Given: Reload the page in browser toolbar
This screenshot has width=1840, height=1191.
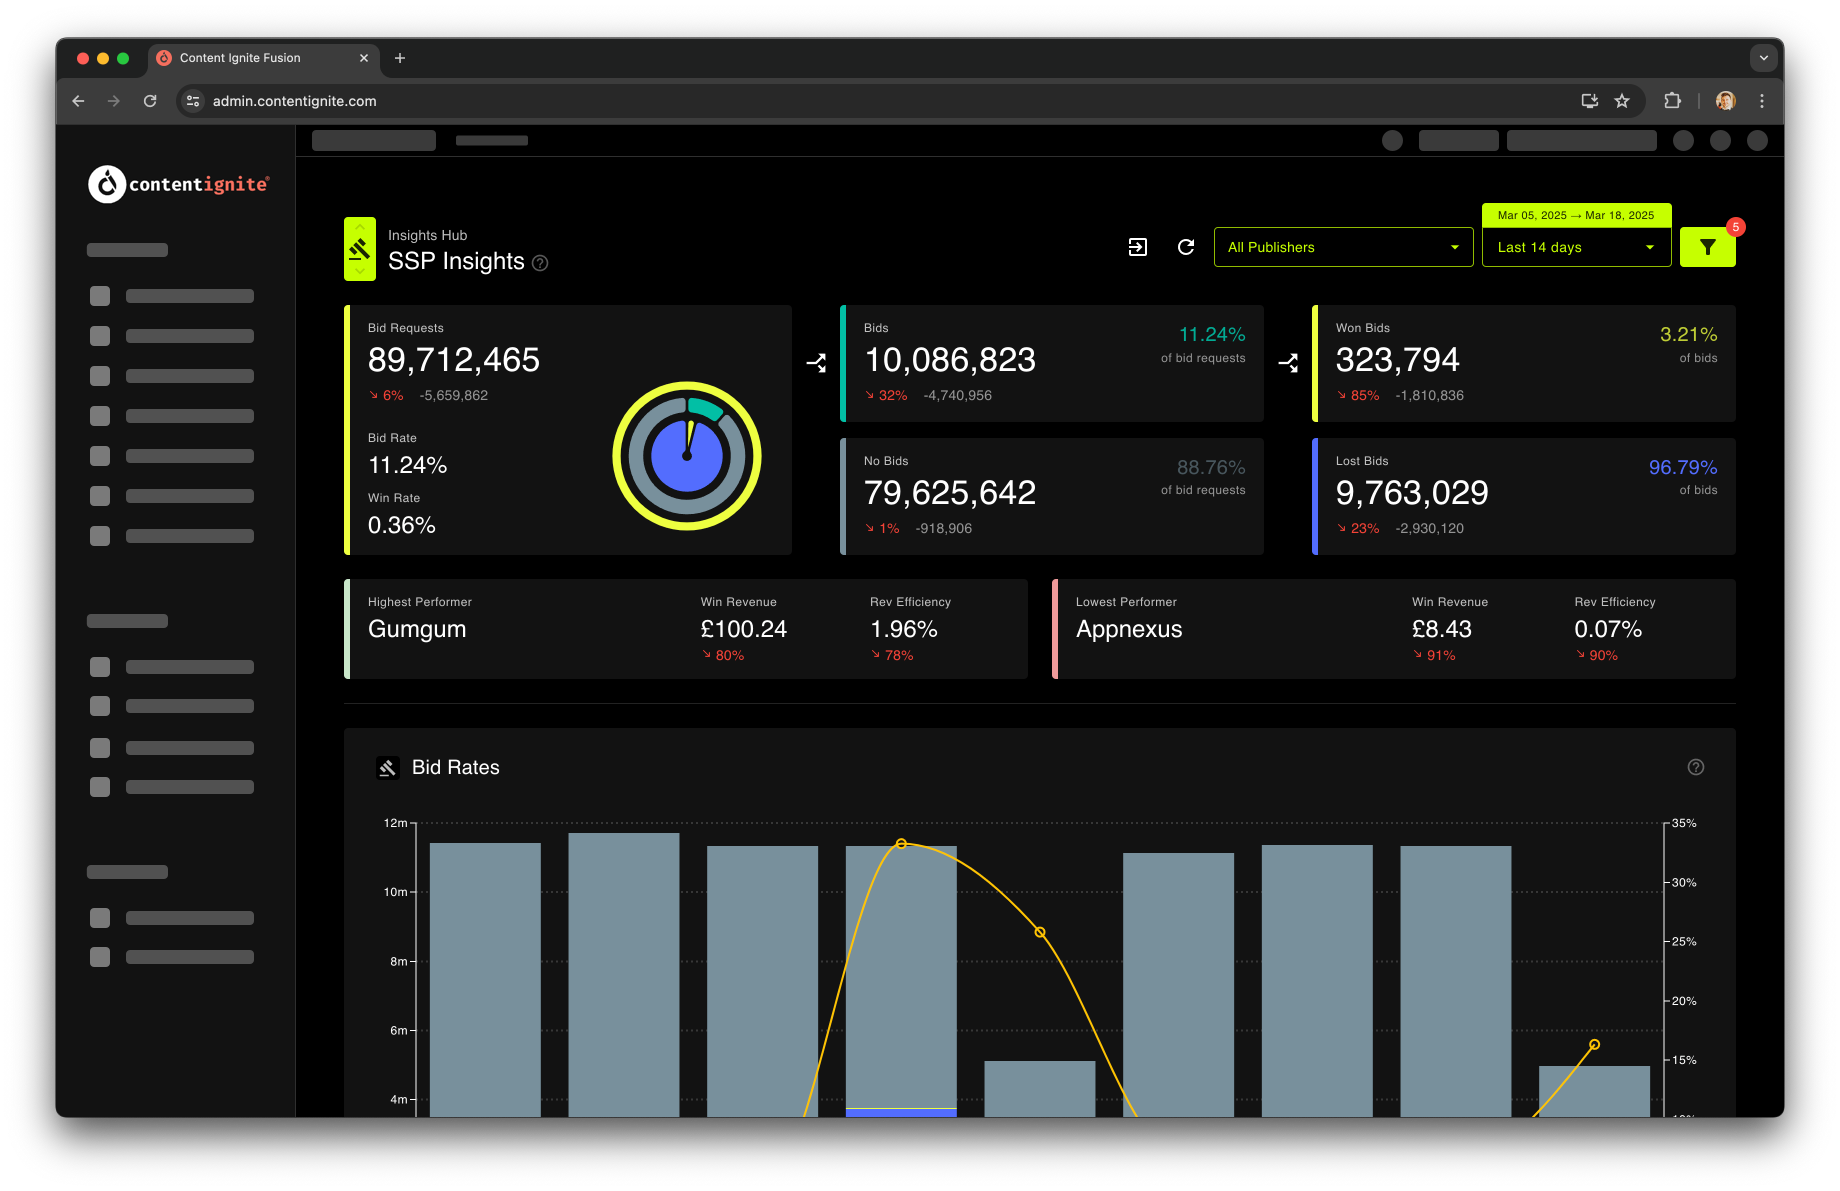Looking at the screenshot, I should coord(150,101).
